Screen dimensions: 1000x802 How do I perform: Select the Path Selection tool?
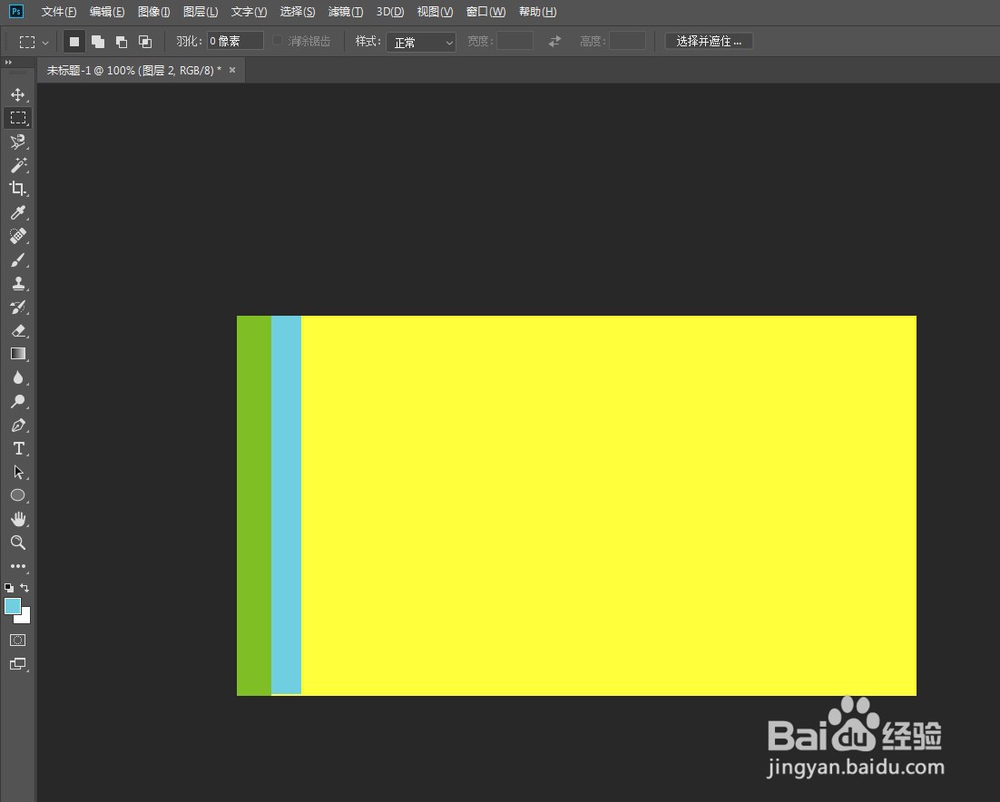point(18,472)
